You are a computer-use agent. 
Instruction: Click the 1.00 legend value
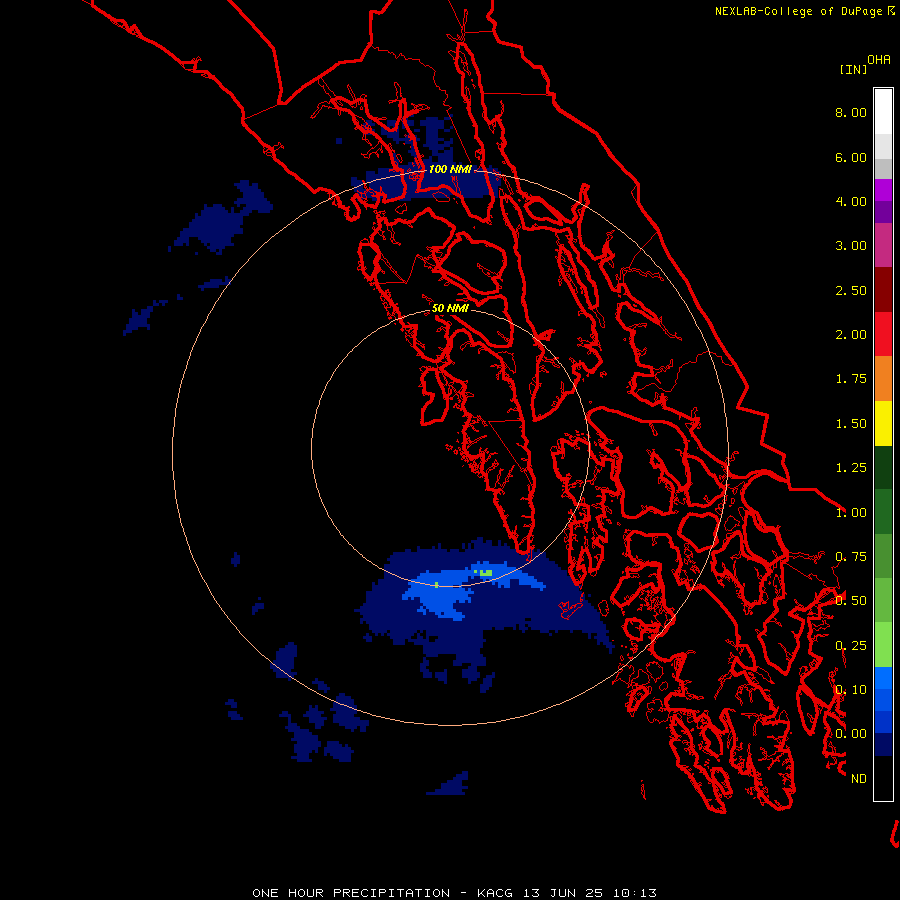pyautogui.click(x=851, y=513)
